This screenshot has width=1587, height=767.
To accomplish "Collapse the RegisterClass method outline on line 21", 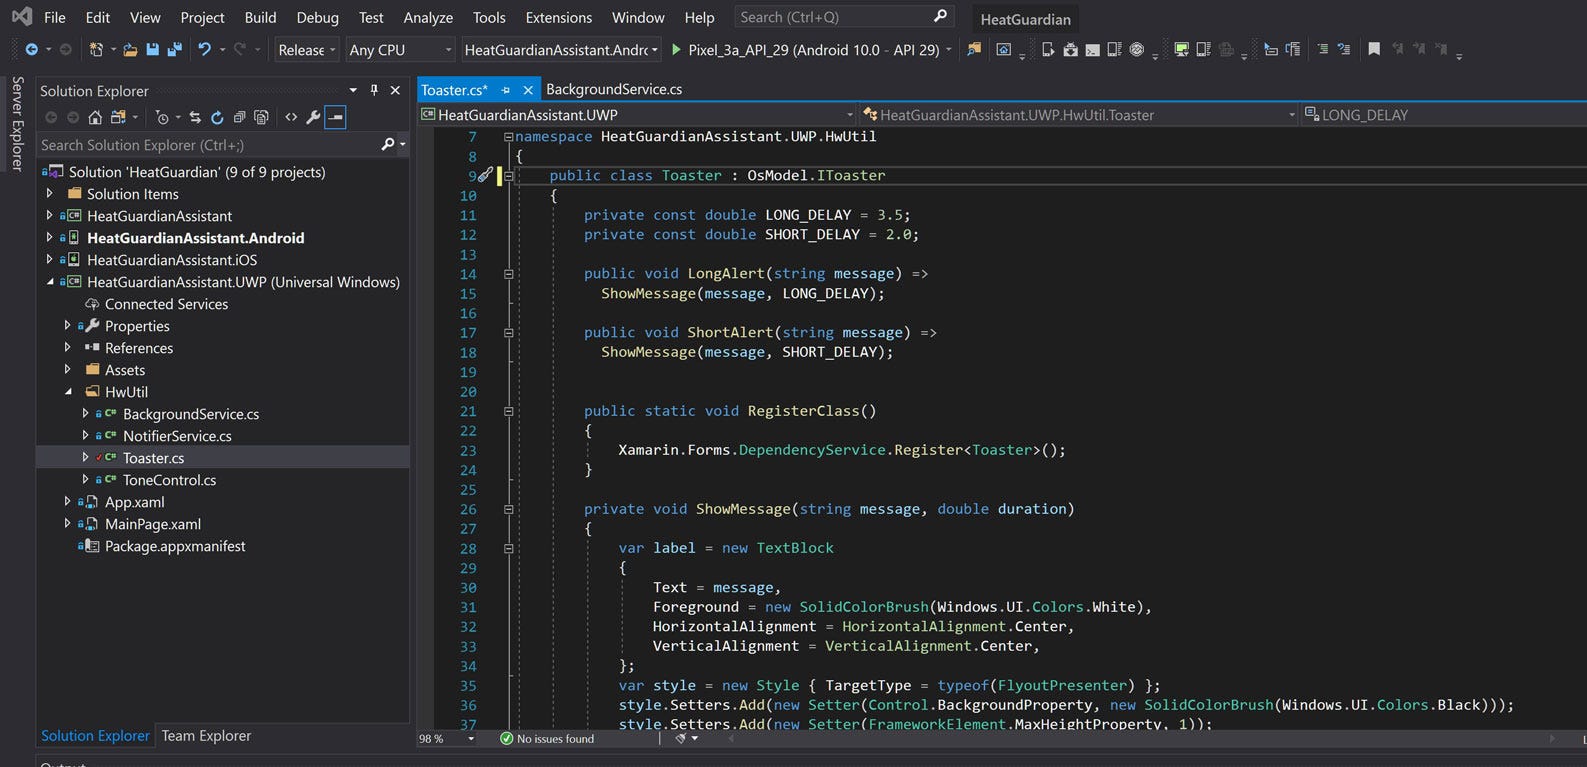I will [x=508, y=411].
